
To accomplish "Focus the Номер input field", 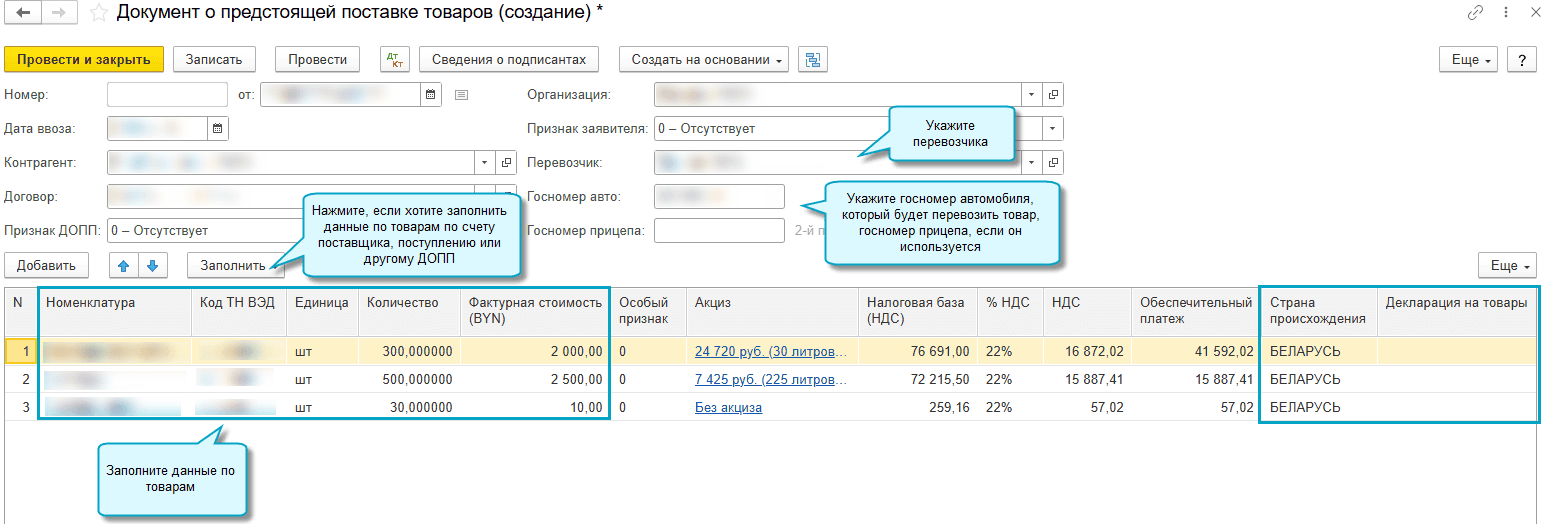I will pyautogui.click(x=167, y=95).
